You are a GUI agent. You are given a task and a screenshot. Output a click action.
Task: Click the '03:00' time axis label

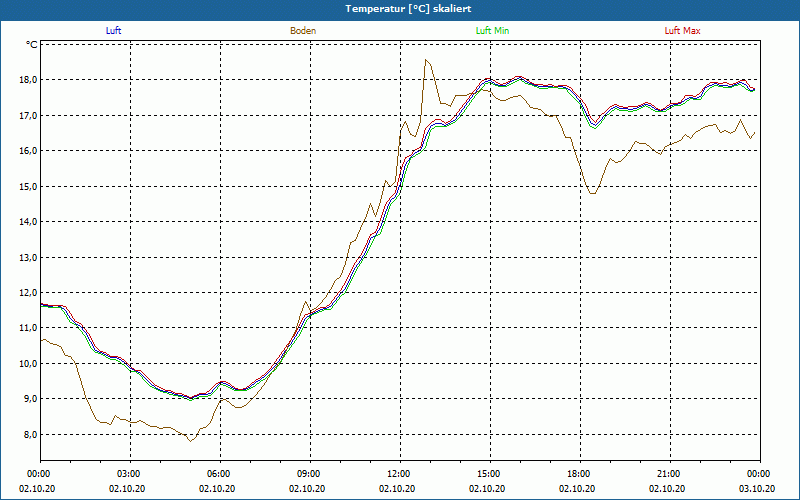pyautogui.click(x=131, y=474)
